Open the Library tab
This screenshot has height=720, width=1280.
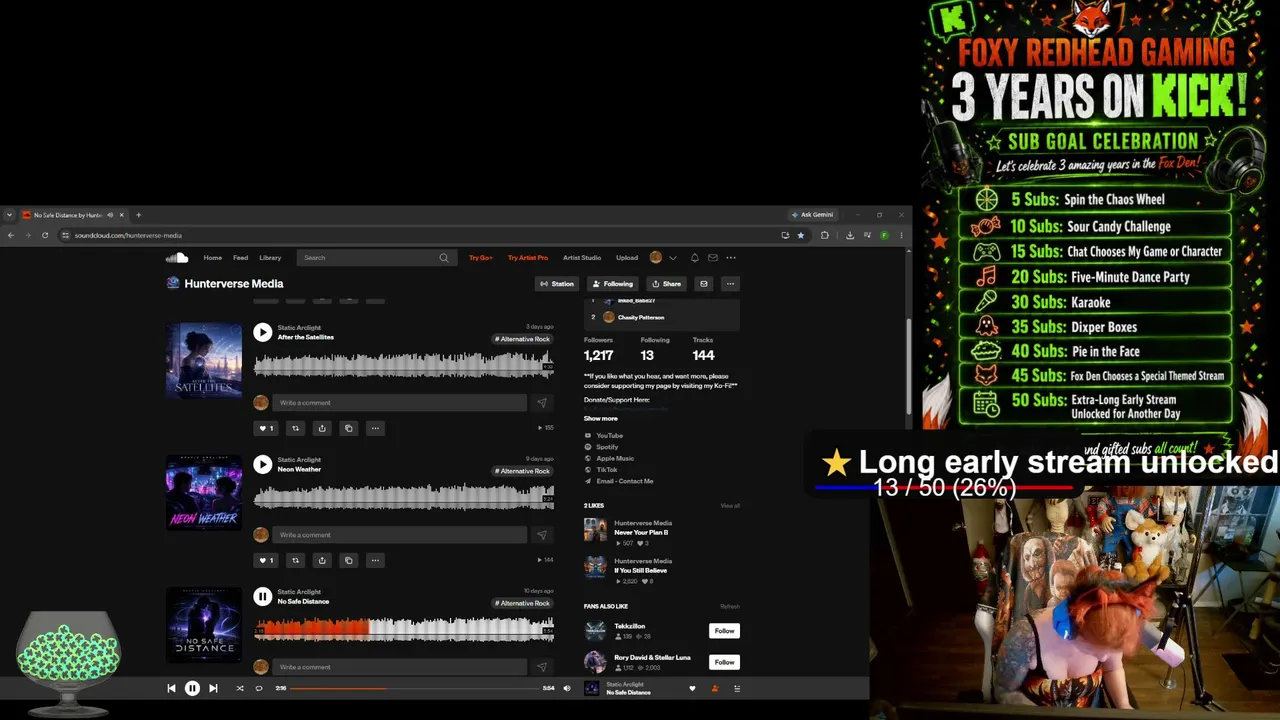[270, 258]
